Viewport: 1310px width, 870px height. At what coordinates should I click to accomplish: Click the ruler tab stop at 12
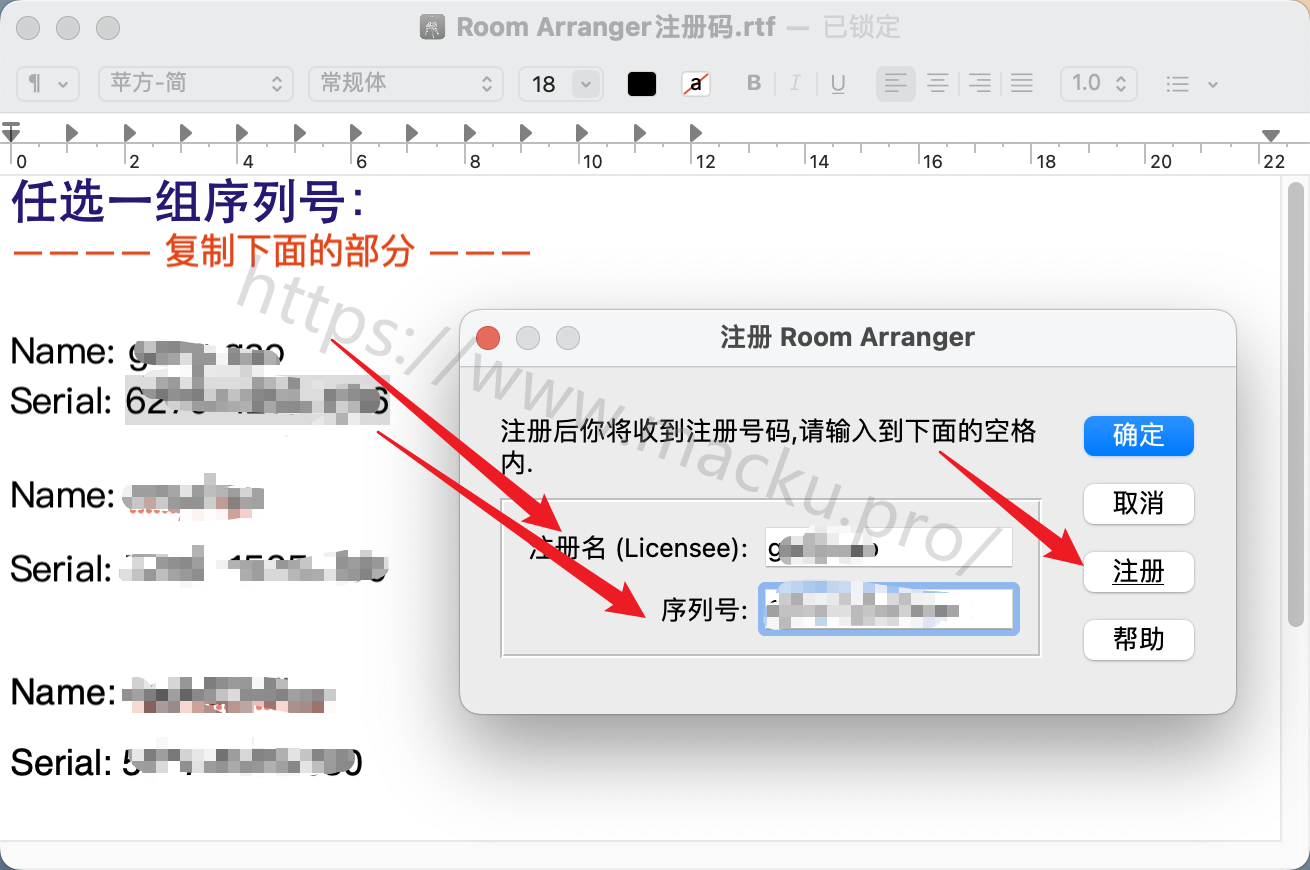click(696, 132)
